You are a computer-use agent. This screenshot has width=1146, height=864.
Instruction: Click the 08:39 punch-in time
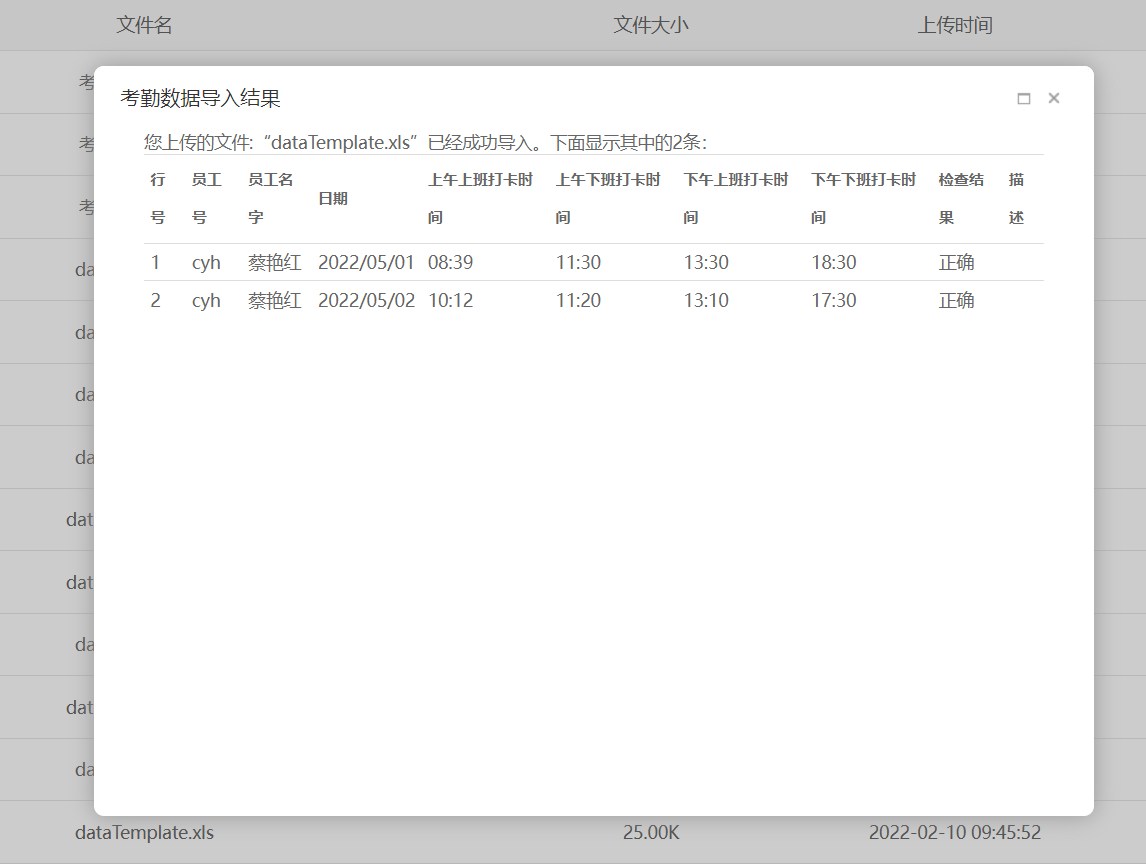tap(450, 262)
